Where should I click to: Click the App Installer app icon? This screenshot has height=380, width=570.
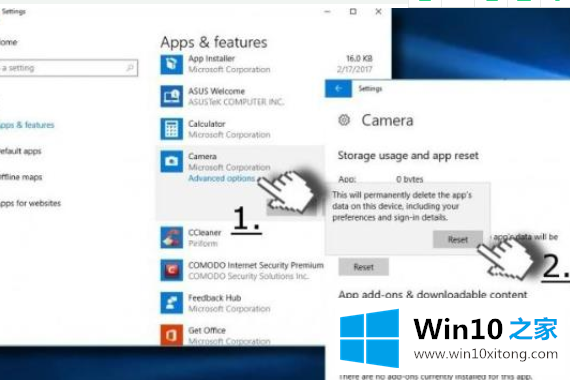point(171,64)
